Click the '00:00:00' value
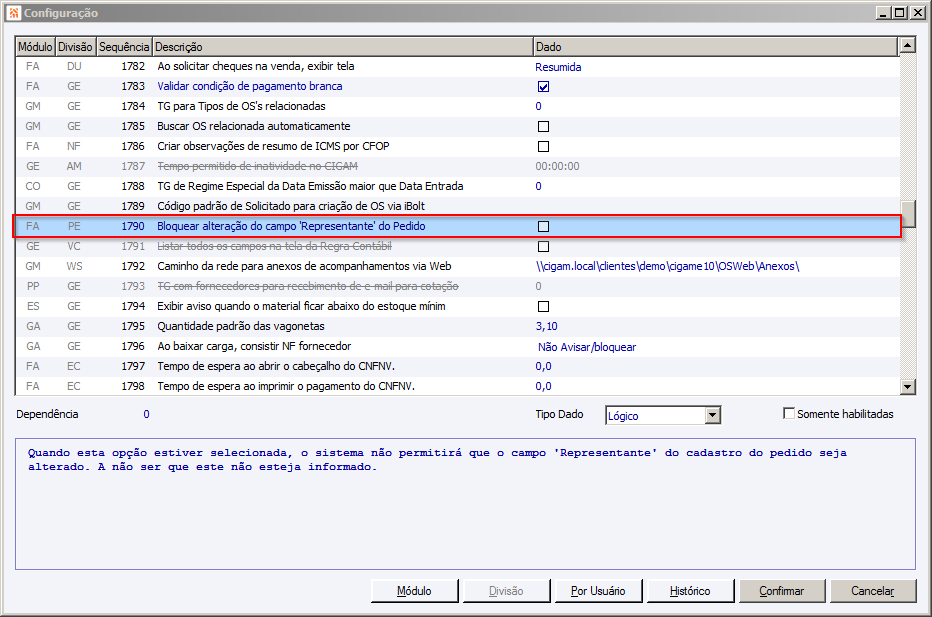932x617 pixels. click(557, 166)
